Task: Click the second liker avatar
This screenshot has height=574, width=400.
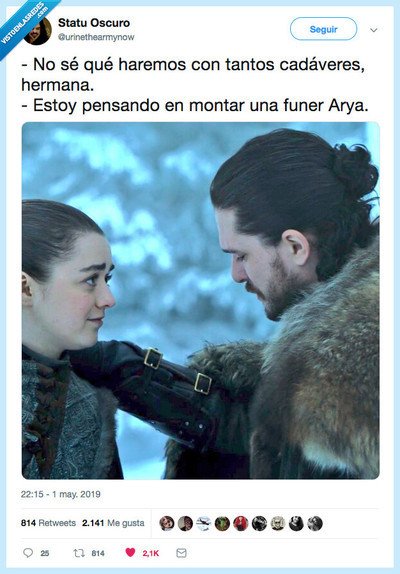Action: click(x=185, y=523)
